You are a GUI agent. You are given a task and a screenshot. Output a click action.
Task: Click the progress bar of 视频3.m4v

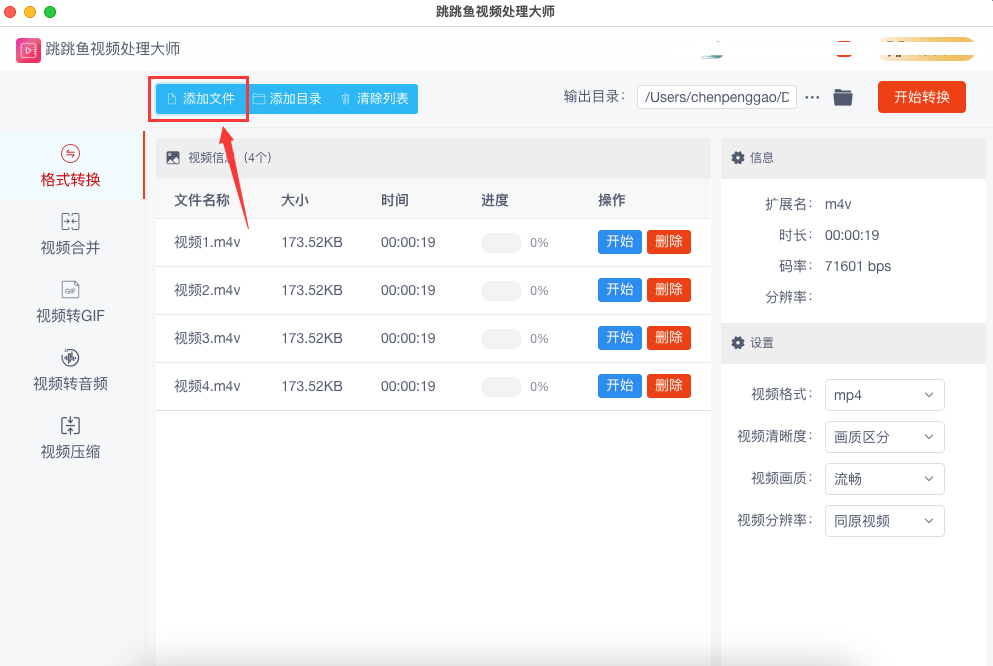click(x=501, y=339)
